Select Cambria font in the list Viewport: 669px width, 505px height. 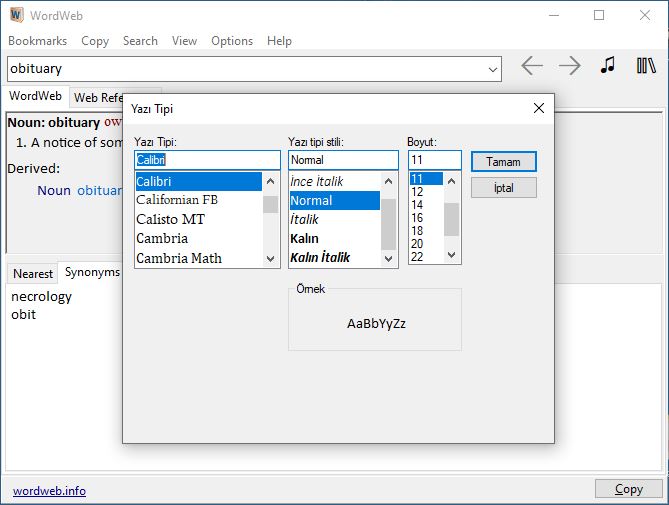click(198, 238)
